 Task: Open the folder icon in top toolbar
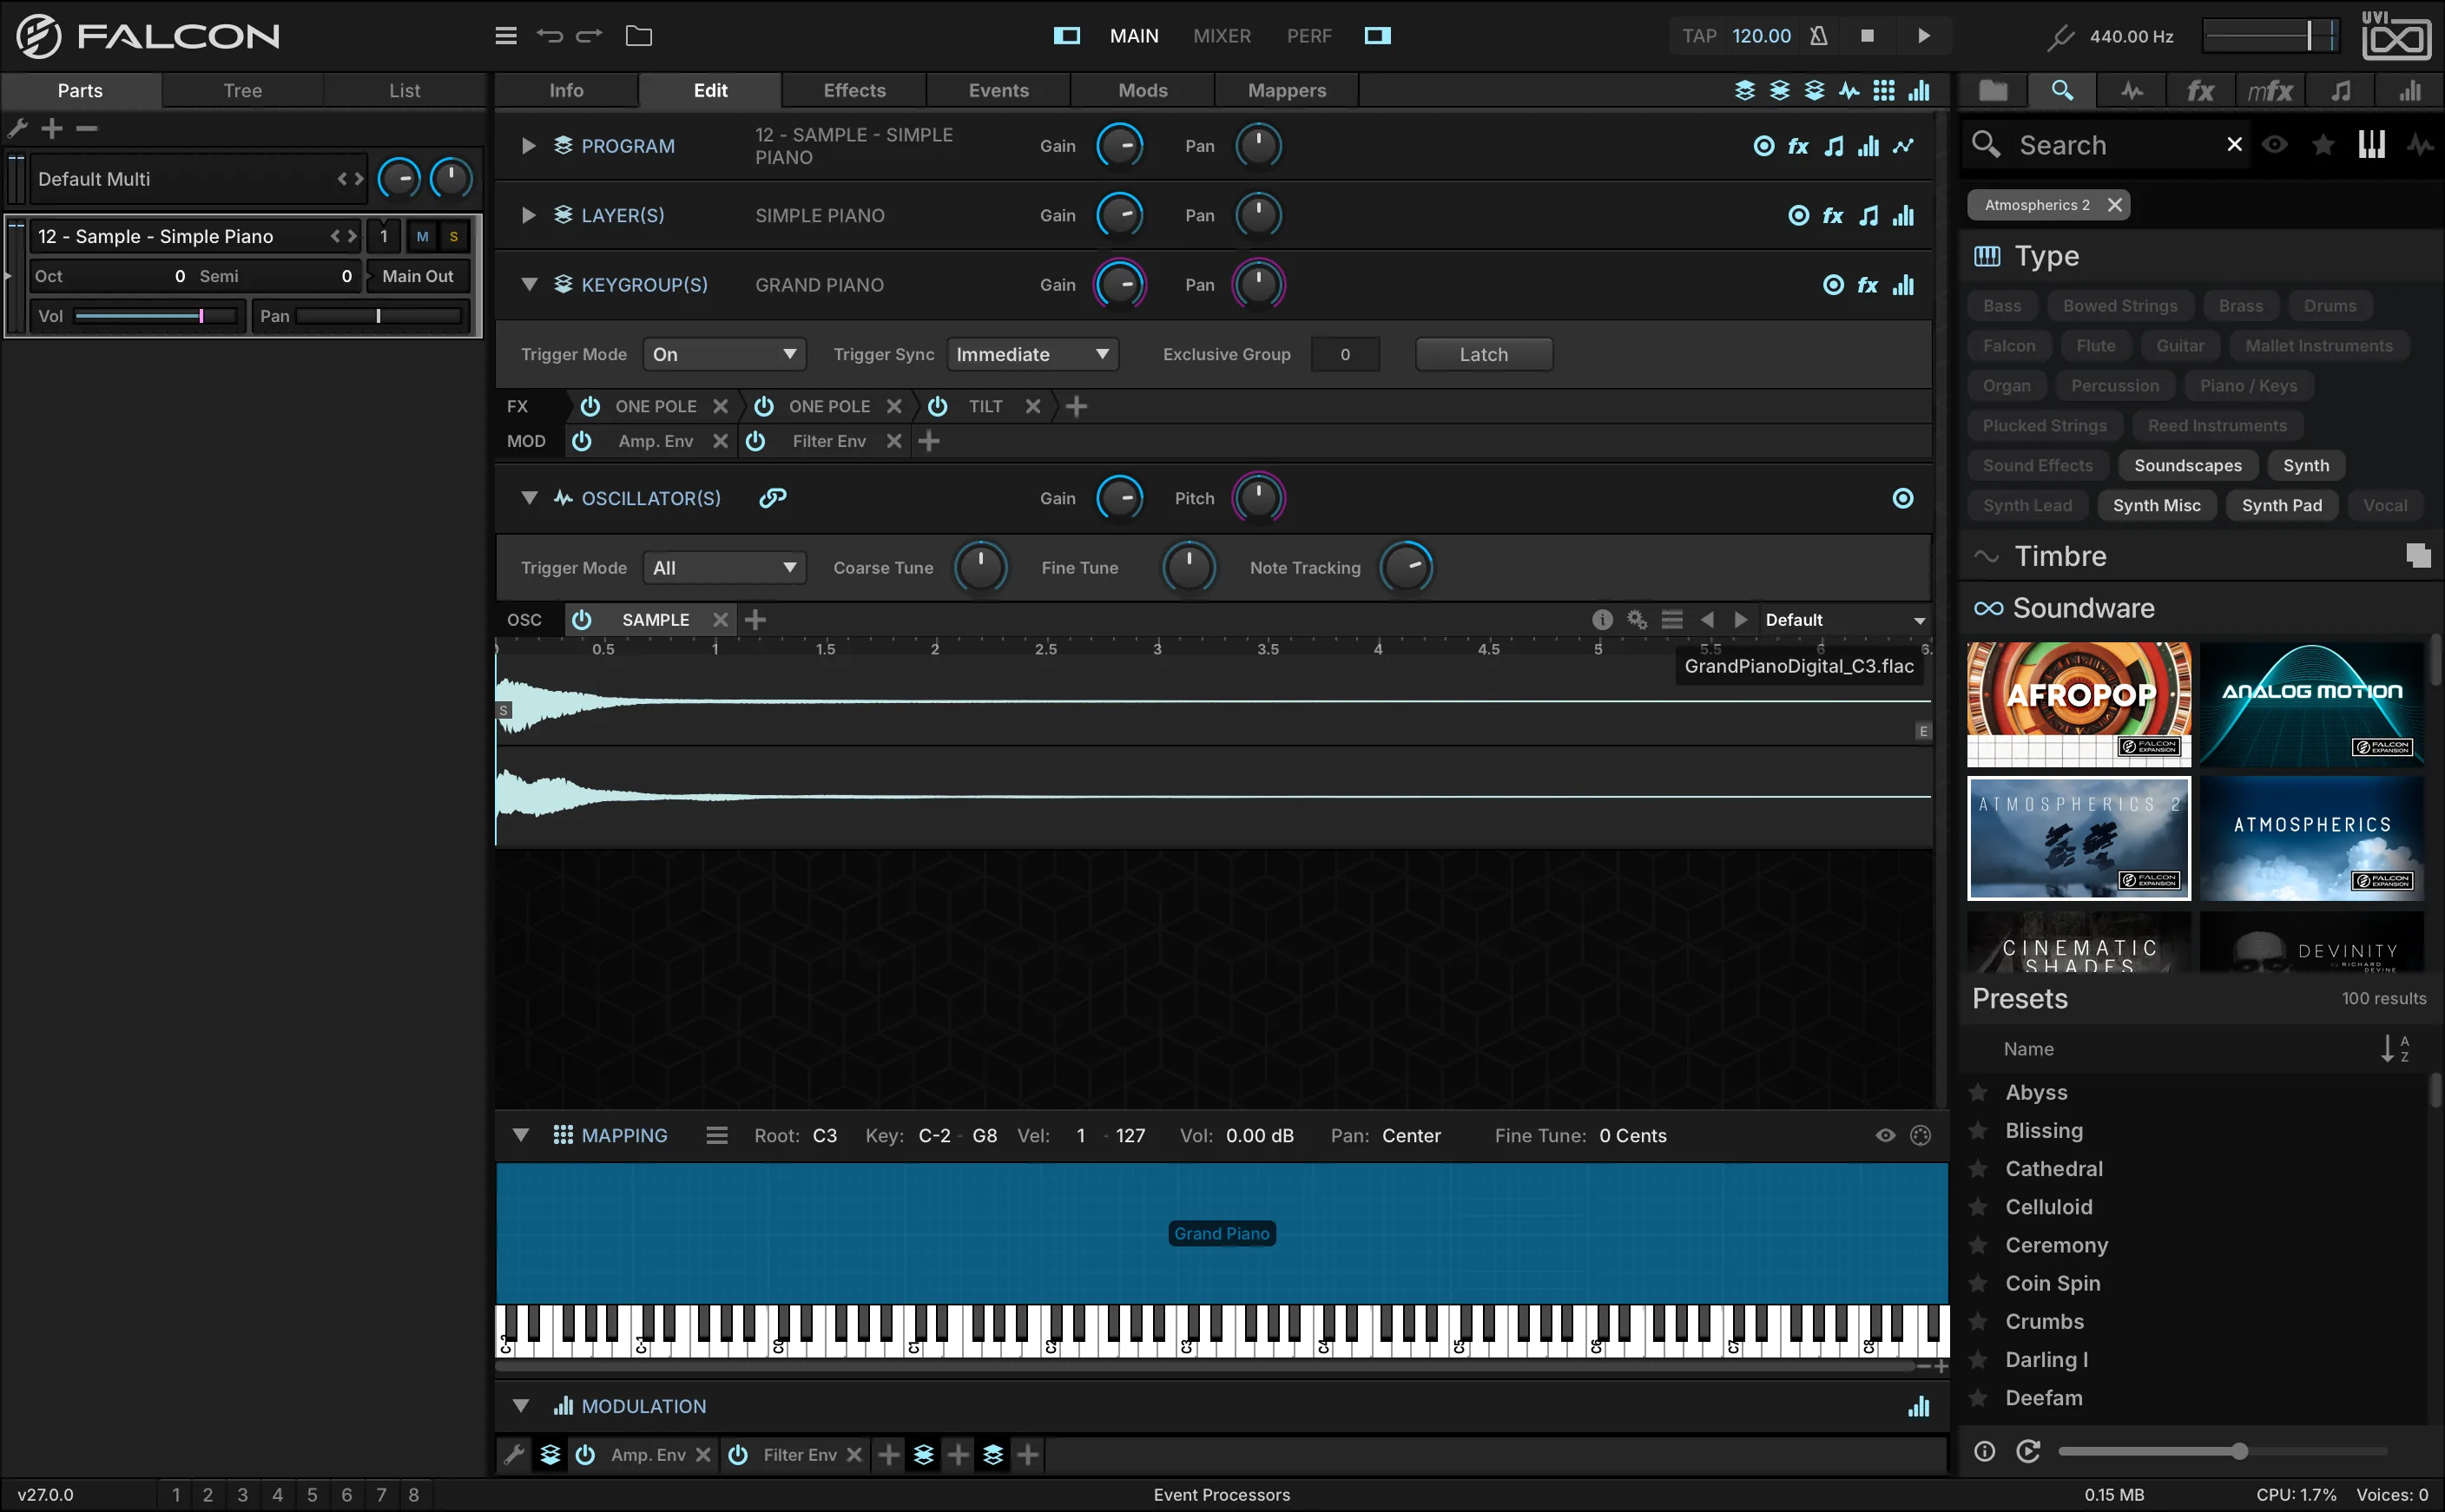(639, 36)
